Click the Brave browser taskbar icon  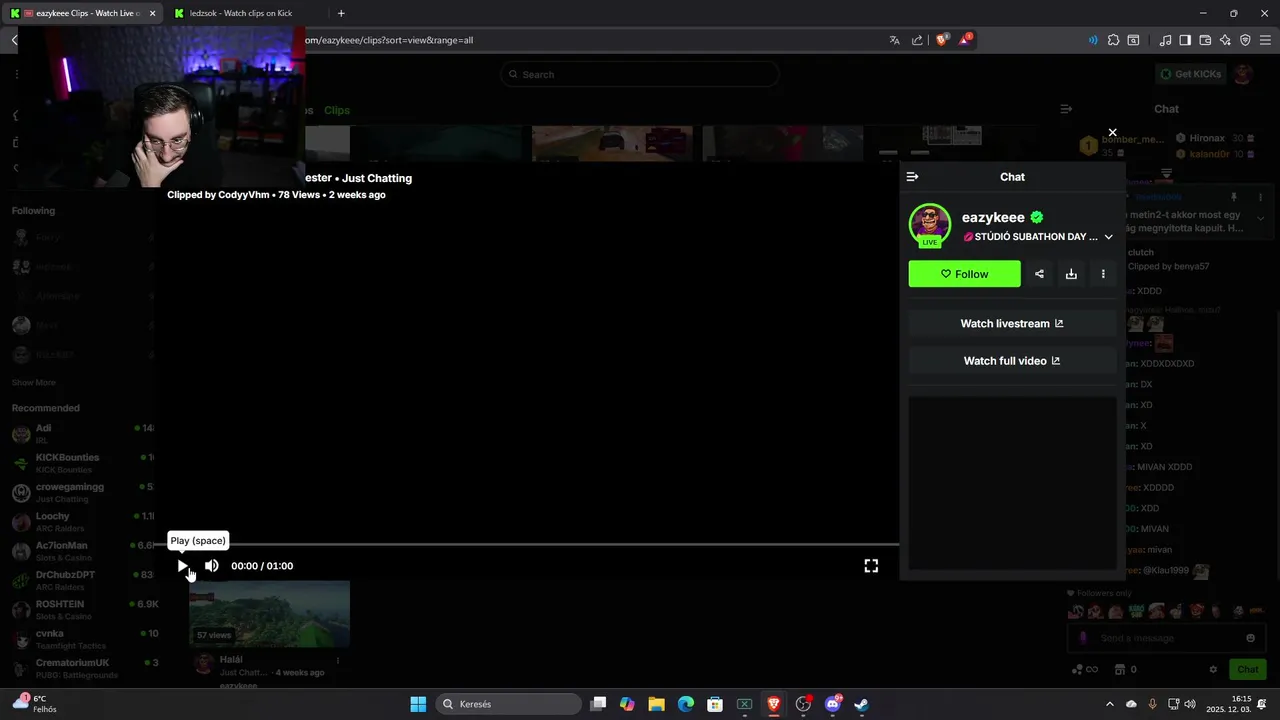[x=774, y=704]
